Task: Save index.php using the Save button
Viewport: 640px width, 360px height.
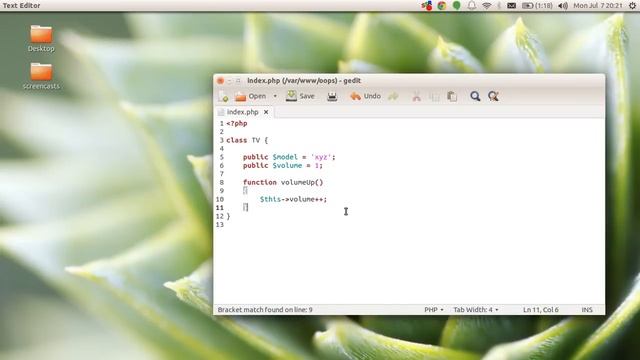Action: tap(300, 96)
